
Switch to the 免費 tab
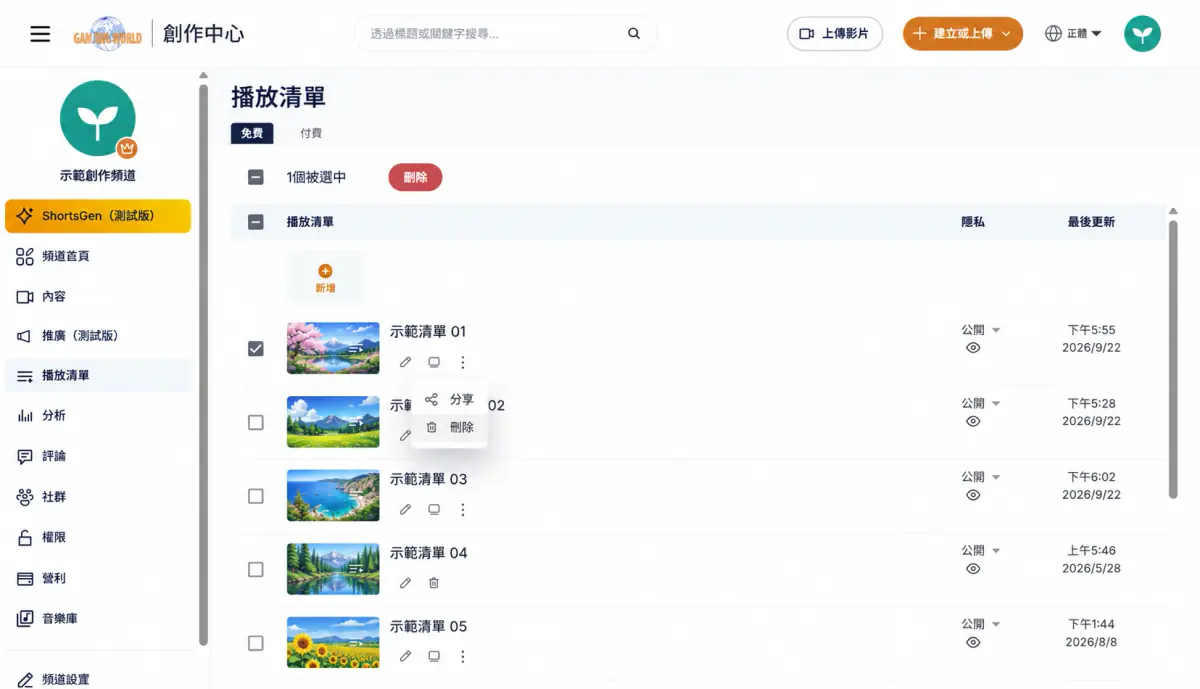click(252, 133)
